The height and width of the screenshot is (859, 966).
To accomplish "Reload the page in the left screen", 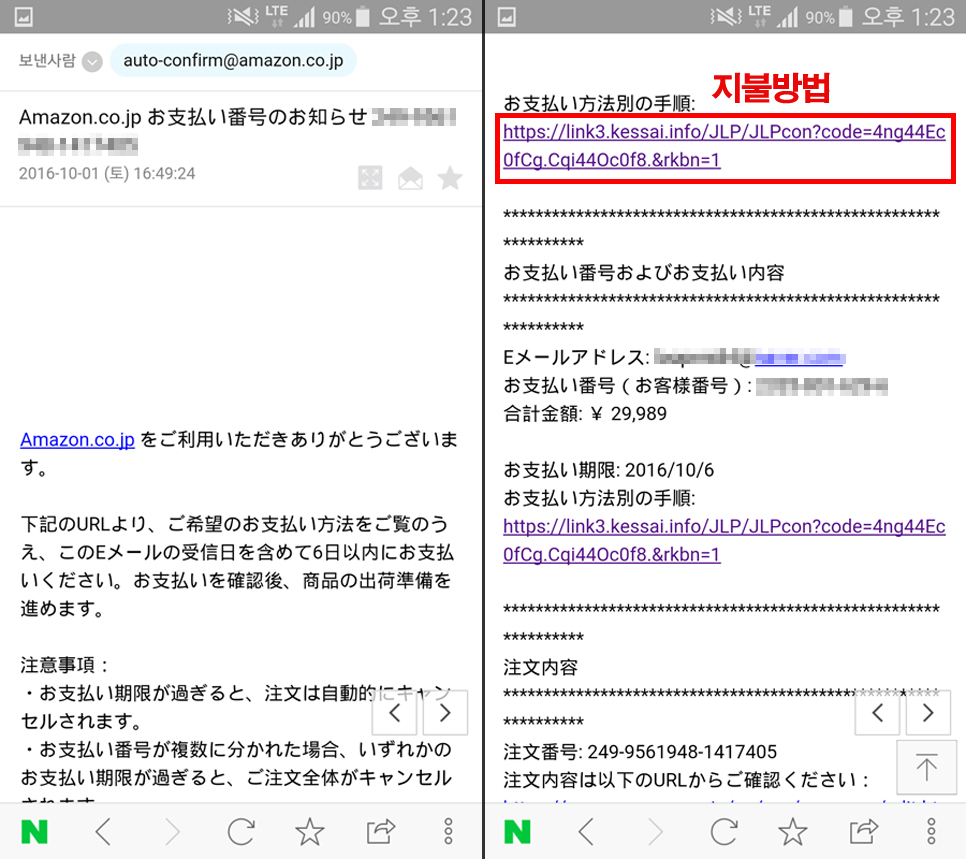I will (x=241, y=832).
